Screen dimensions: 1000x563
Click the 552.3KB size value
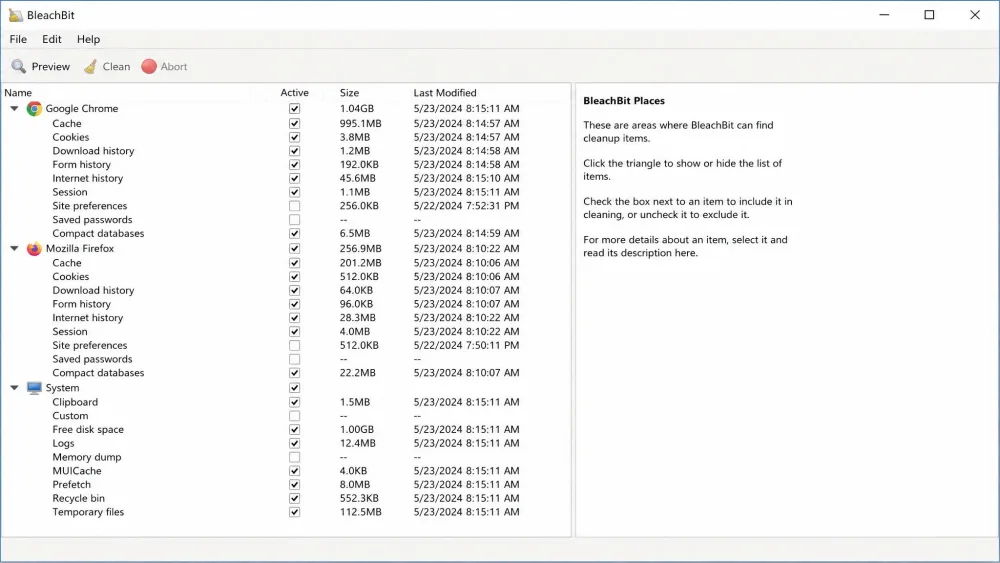click(359, 499)
